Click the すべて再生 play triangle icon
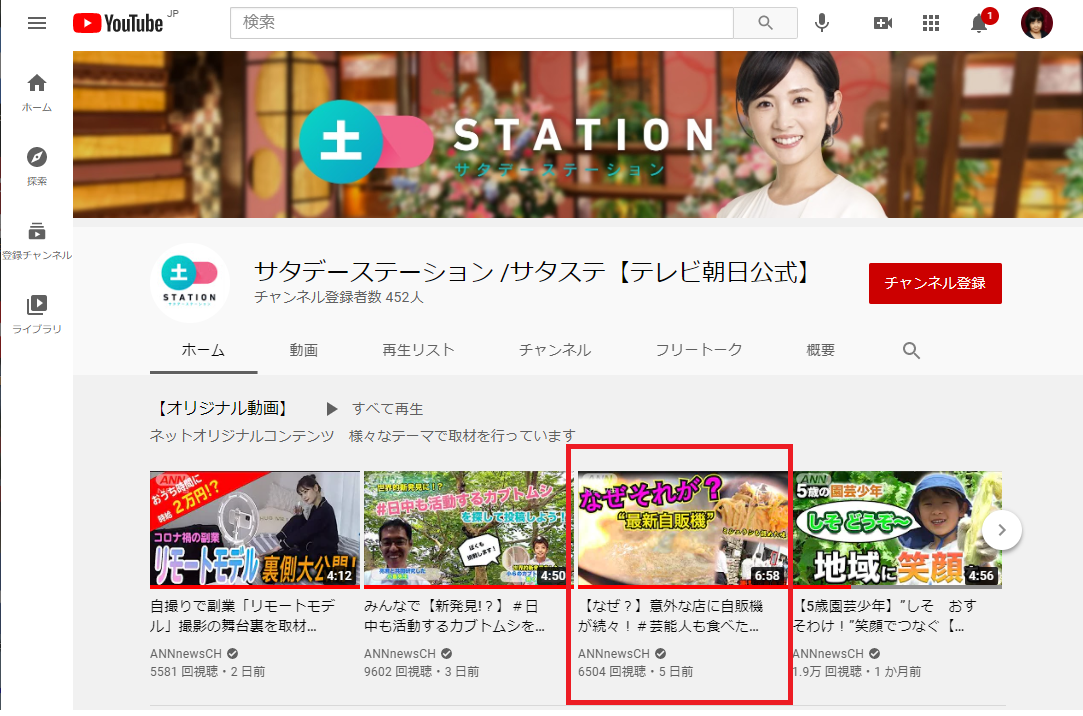Image resolution: width=1083 pixels, height=716 pixels. pyautogui.click(x=332, y=409)
